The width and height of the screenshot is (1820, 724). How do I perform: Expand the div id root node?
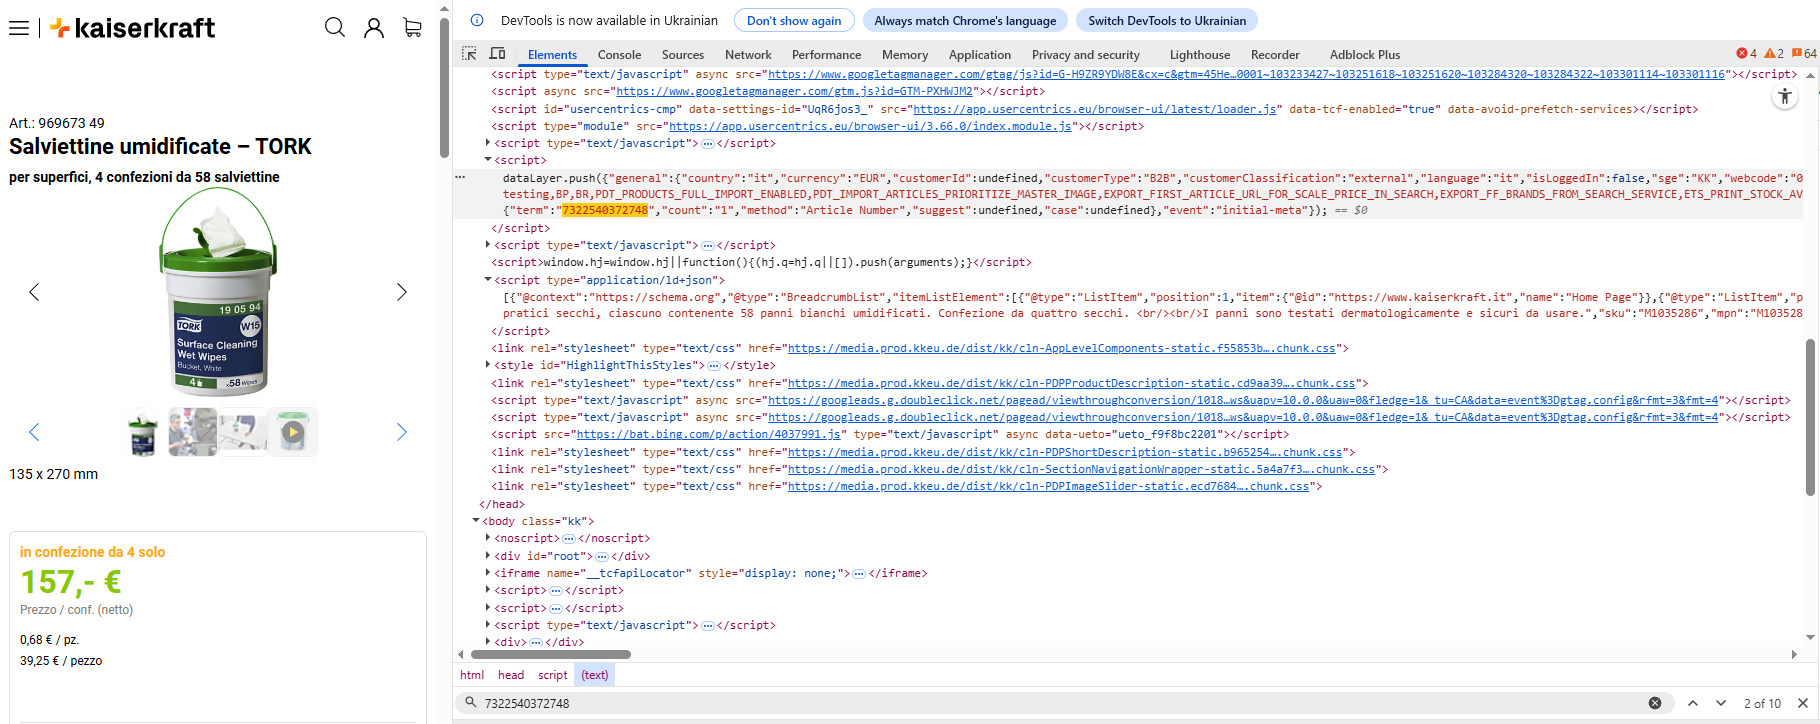(x=488, y=556)
